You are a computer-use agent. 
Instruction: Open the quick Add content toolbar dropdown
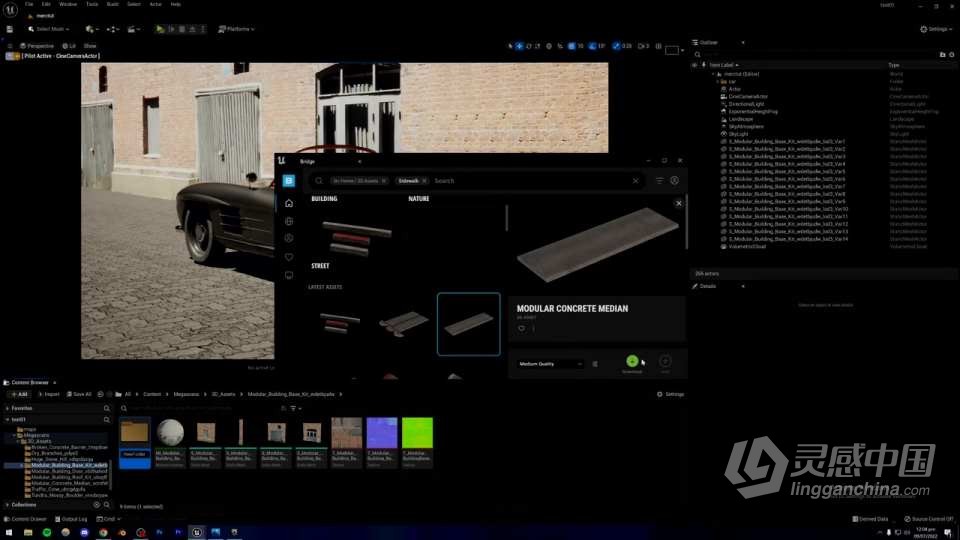click(92, 29)
